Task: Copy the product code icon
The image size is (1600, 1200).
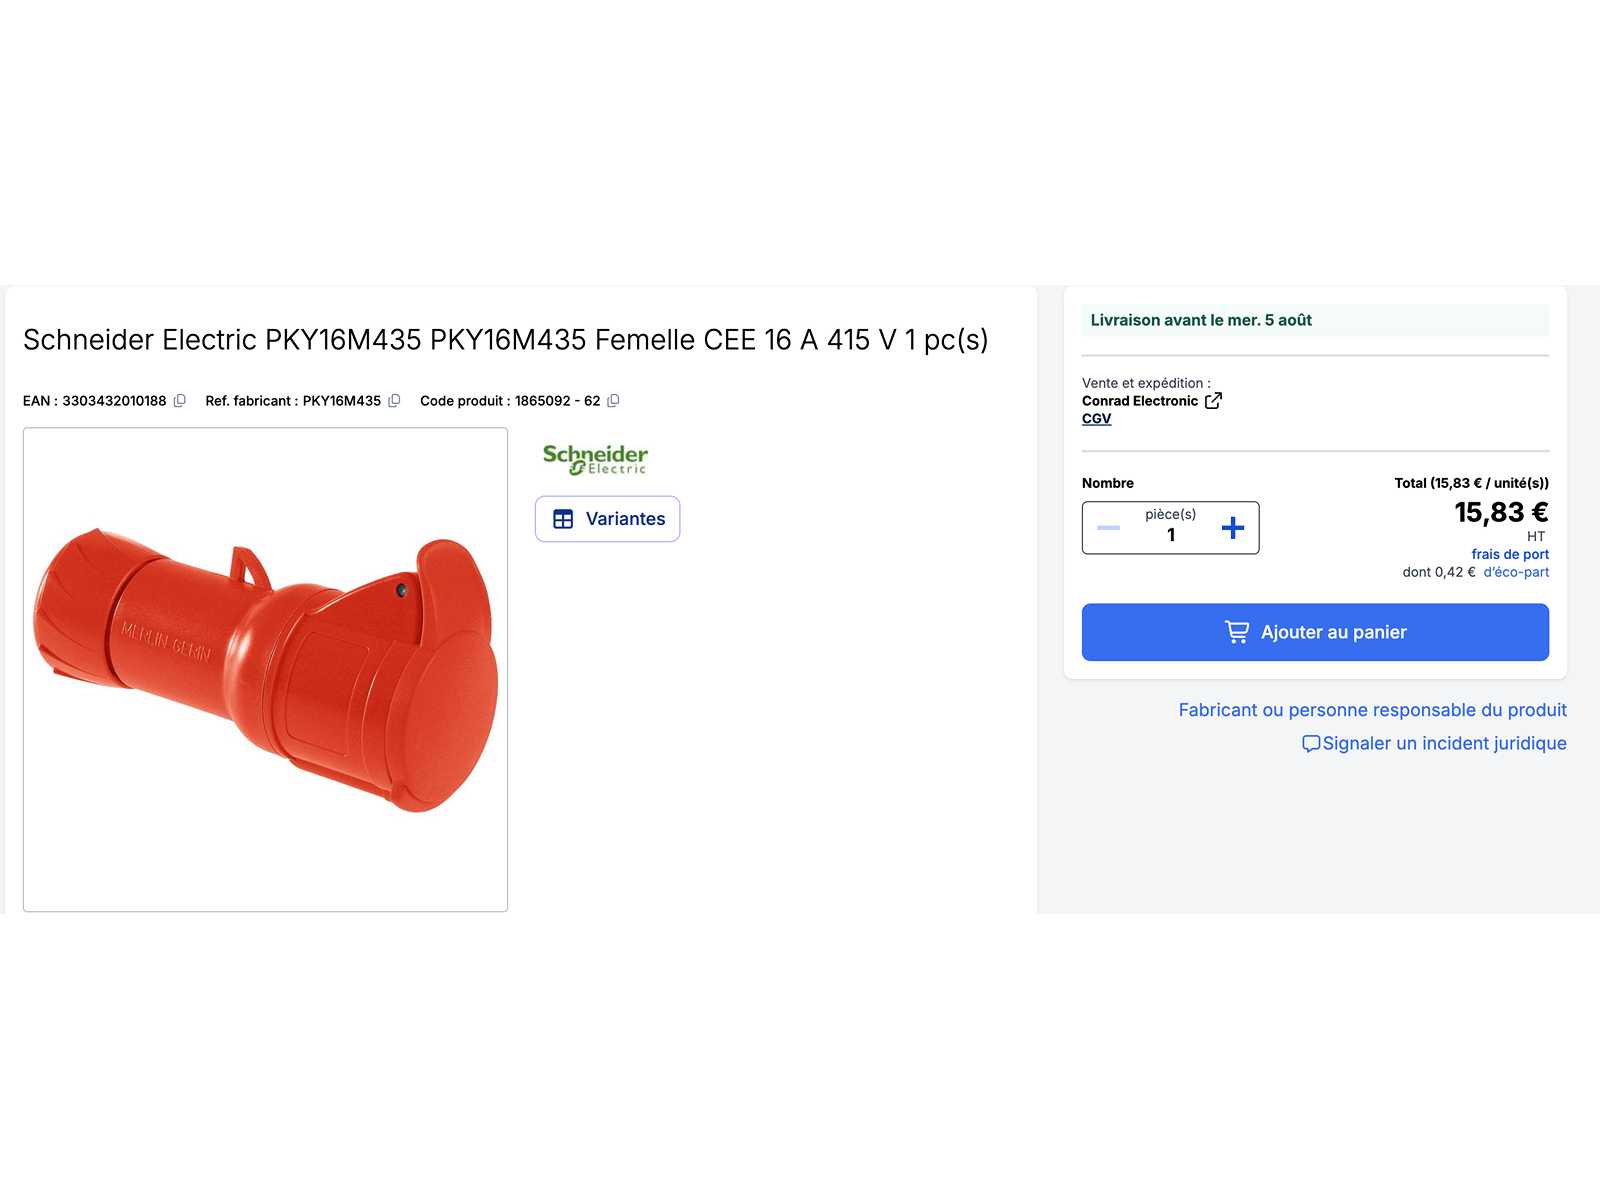Action: (x=613, y=401)
